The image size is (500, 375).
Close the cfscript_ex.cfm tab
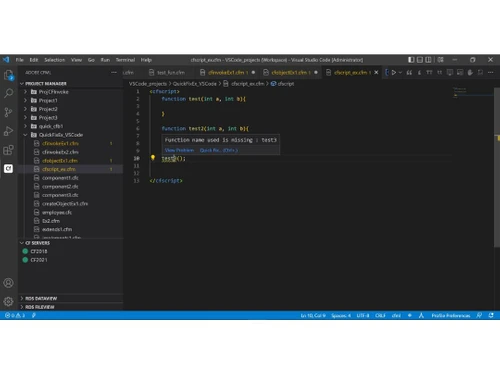pyautogui.click(x=376, y=72)
